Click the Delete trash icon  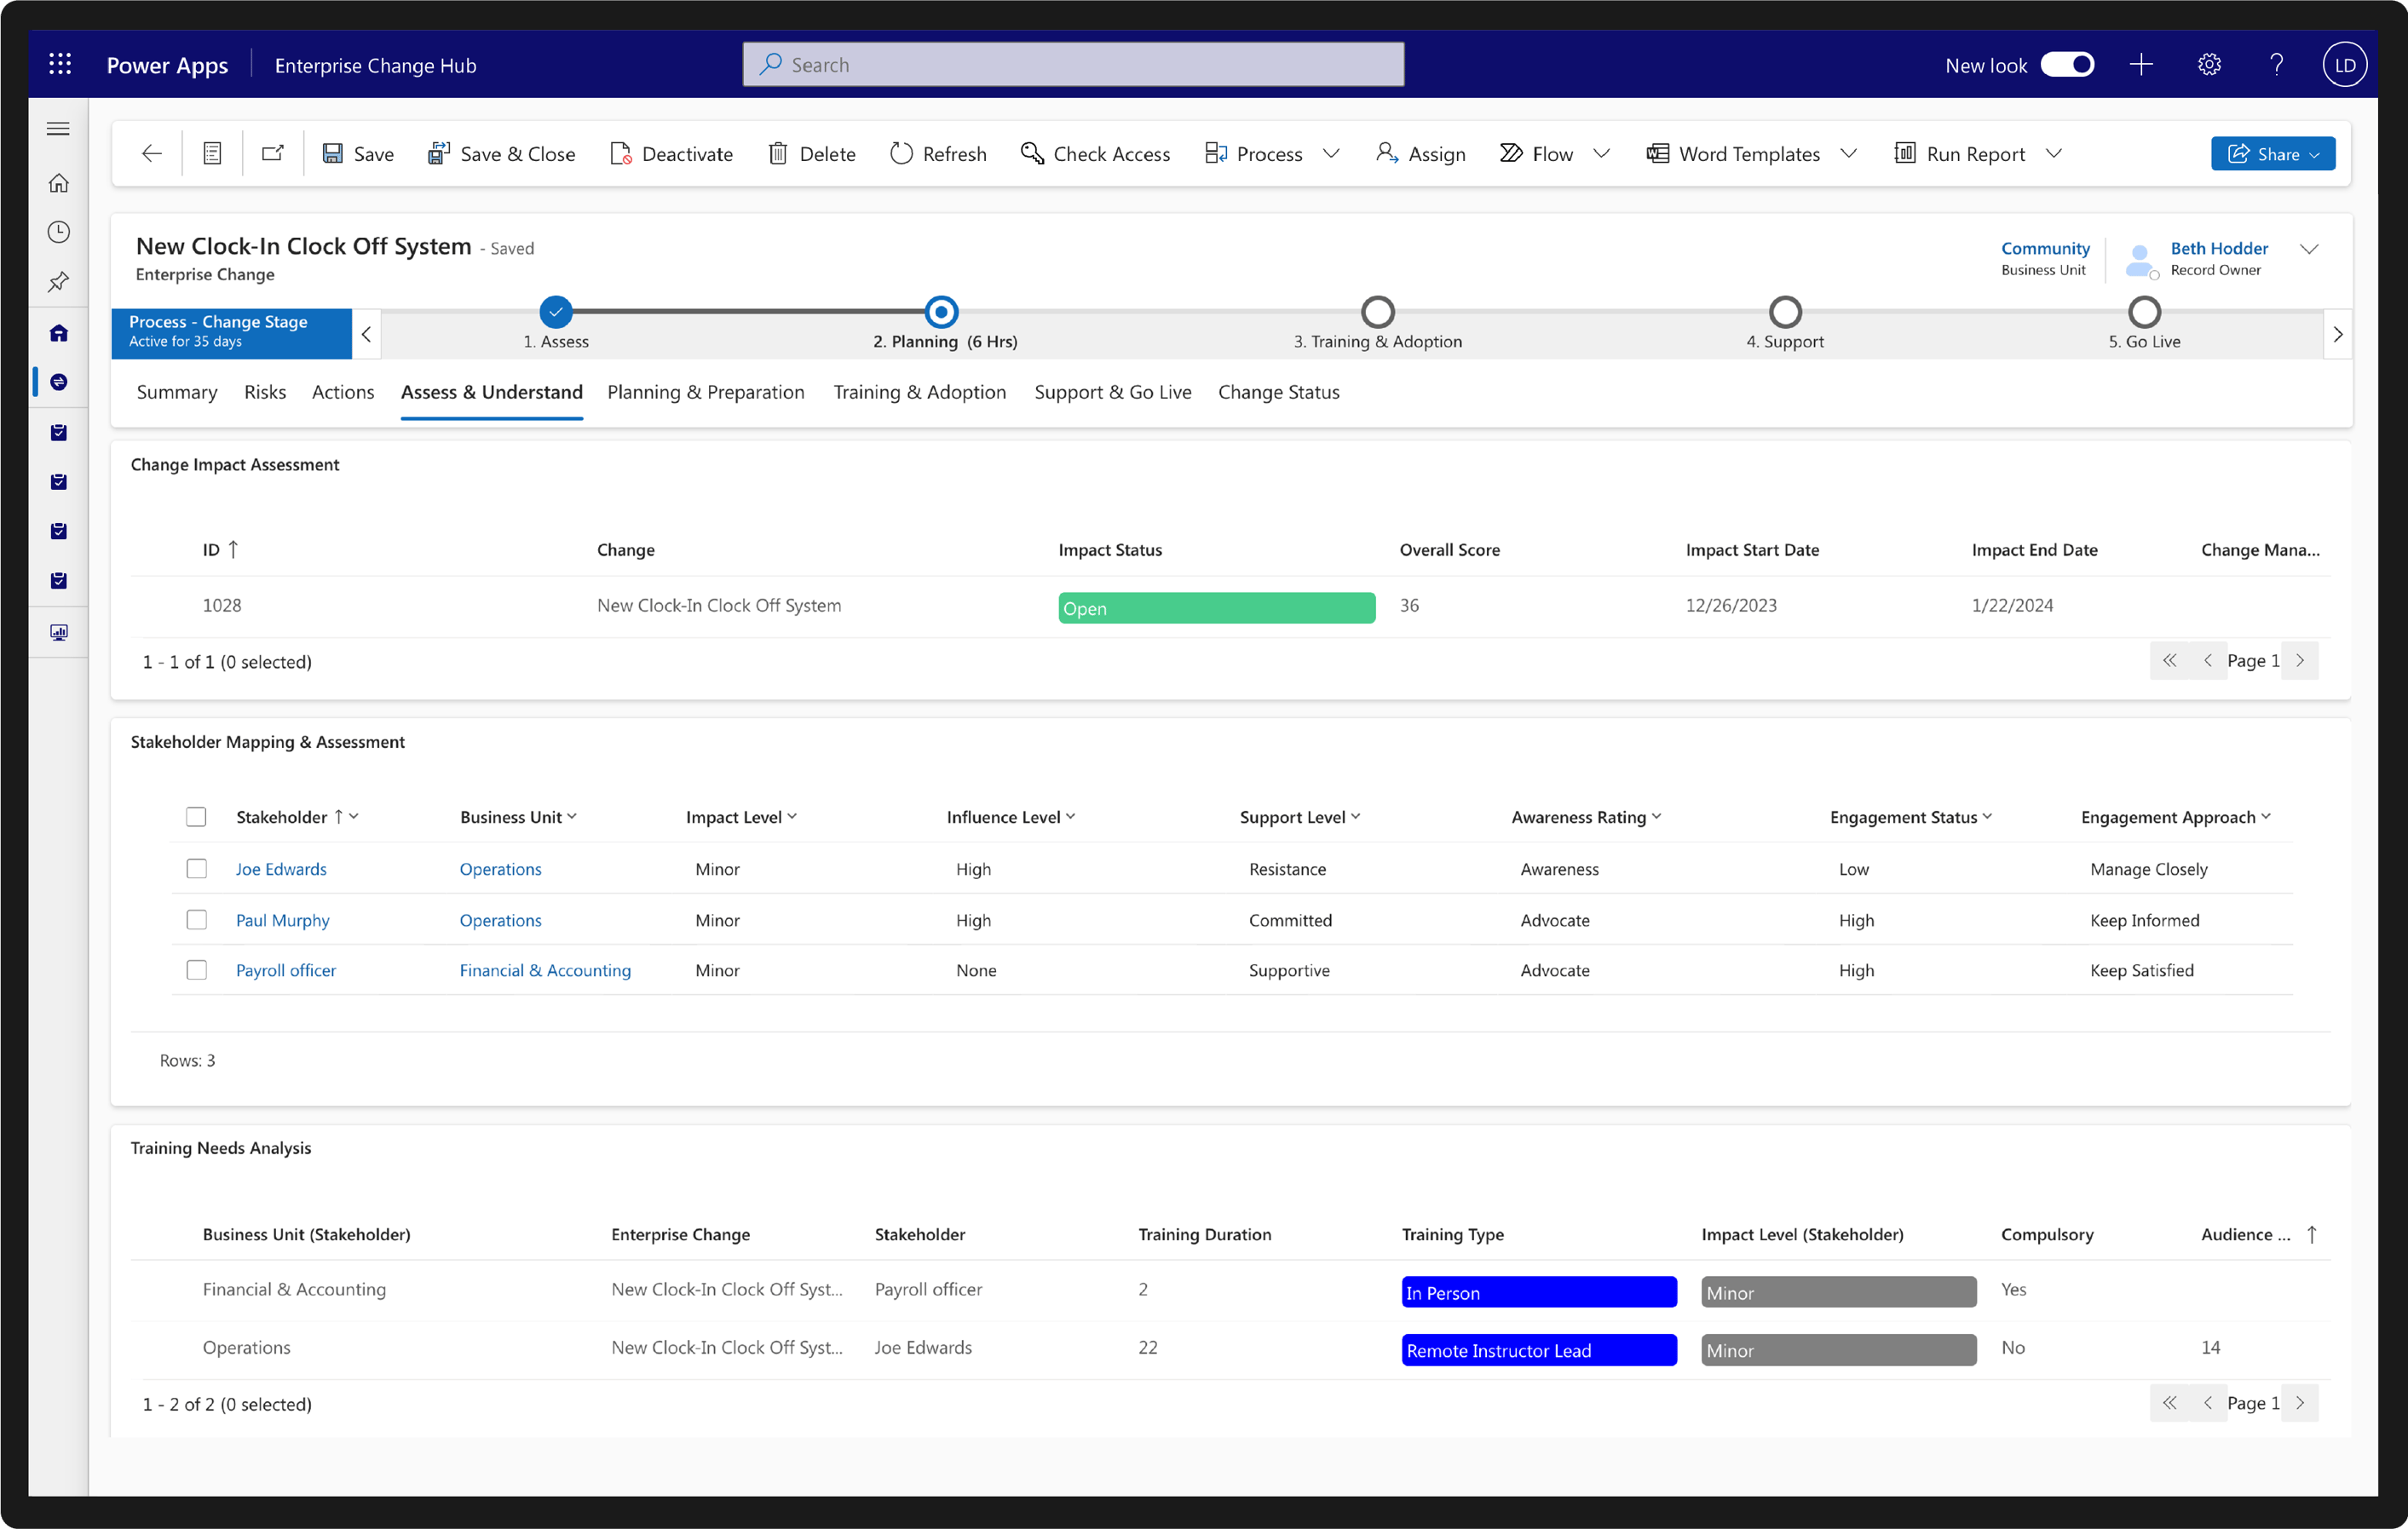pos(777,153)
